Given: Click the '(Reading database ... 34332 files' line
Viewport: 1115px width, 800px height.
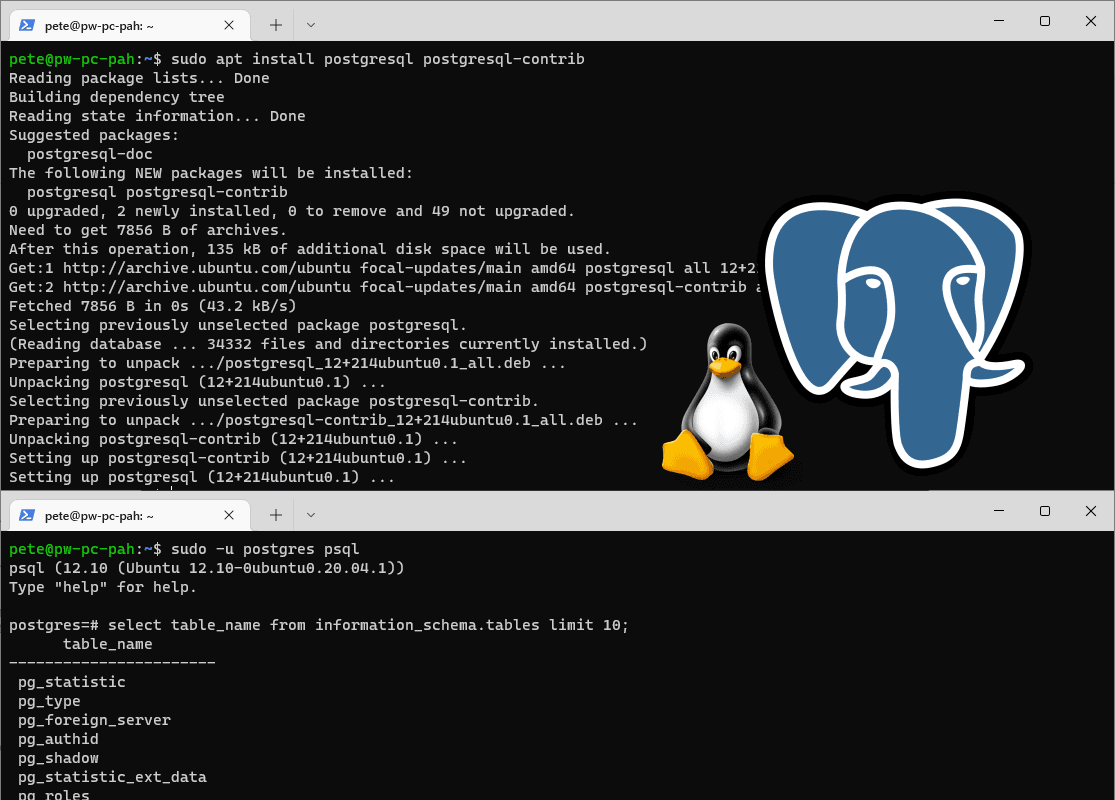Looking at the screenshot, I should click(x=329, y=344).
